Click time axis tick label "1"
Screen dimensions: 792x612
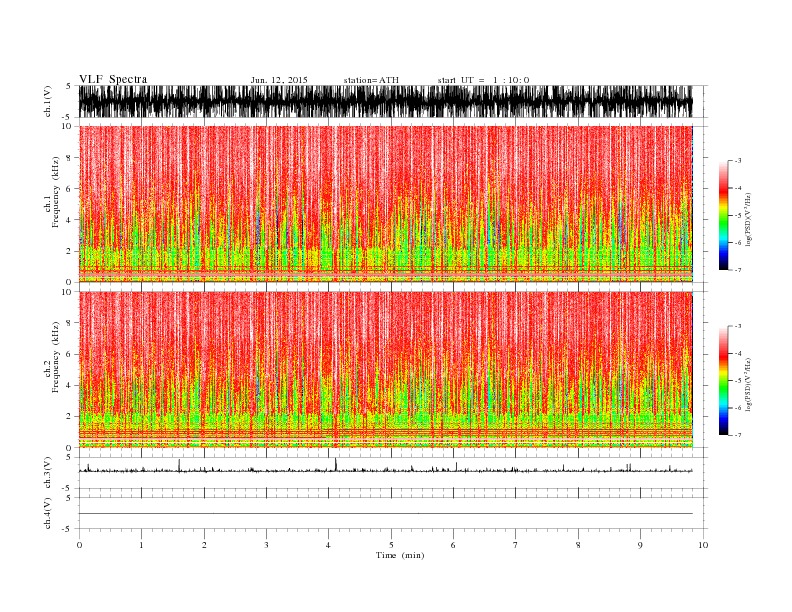click(x=141, y=545)
